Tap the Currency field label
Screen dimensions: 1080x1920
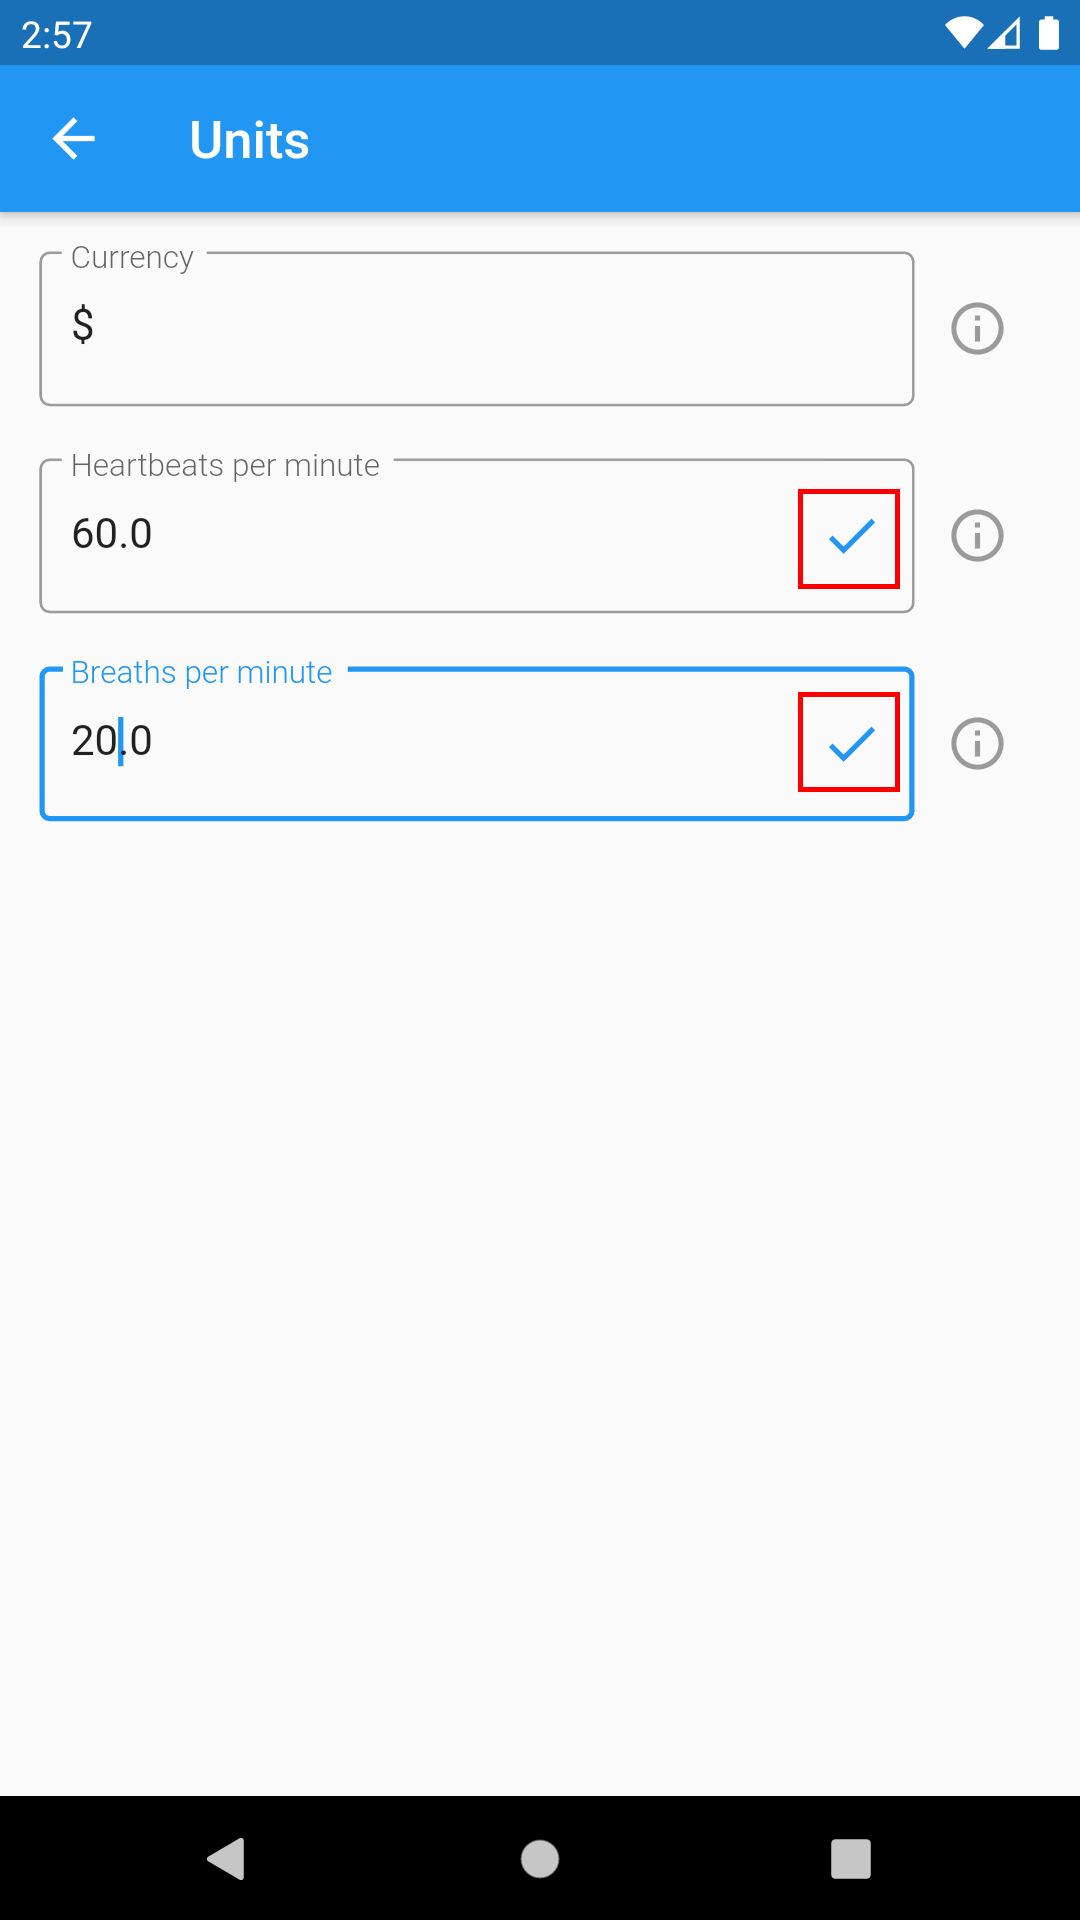pos(132,257)
